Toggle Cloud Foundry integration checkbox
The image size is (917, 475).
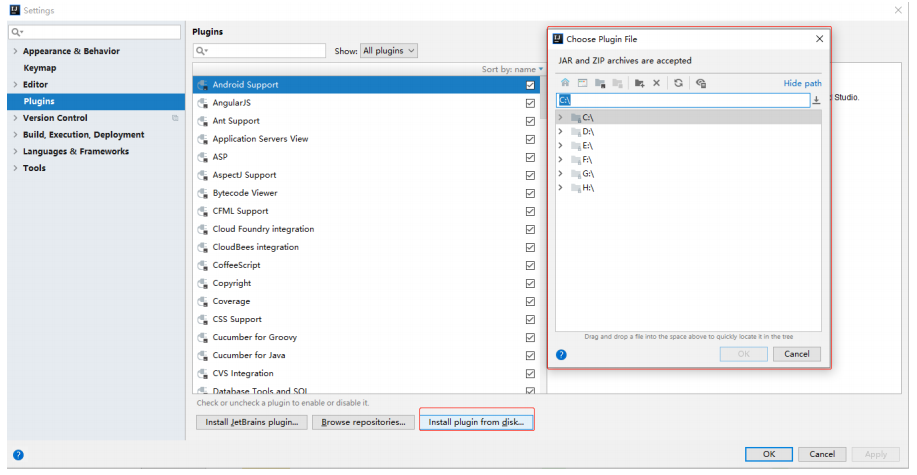(530, 230)
